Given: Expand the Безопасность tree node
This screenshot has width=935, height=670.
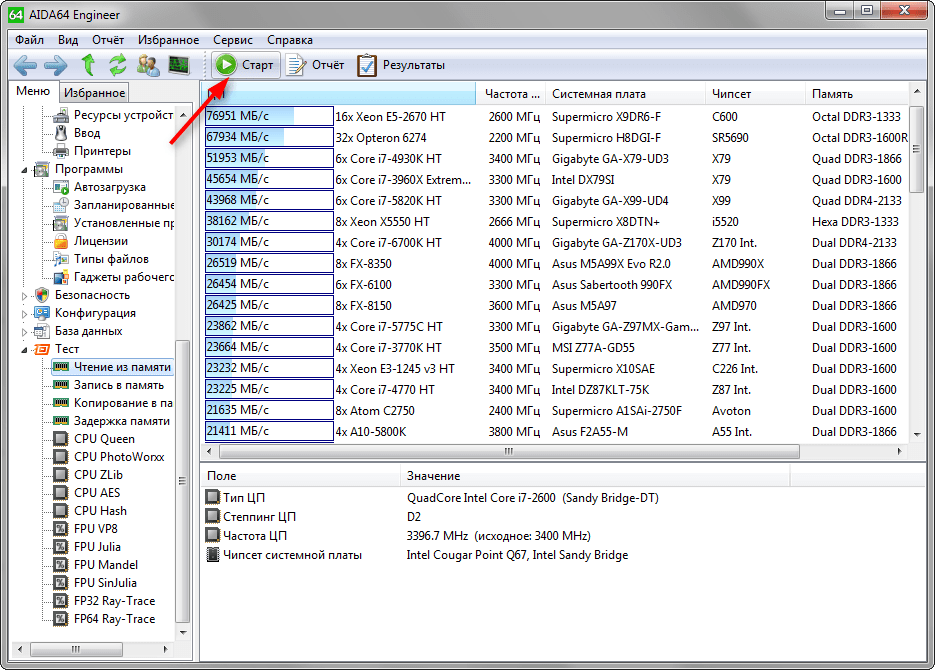Looking at the screenshot, I should pos(26,296).
